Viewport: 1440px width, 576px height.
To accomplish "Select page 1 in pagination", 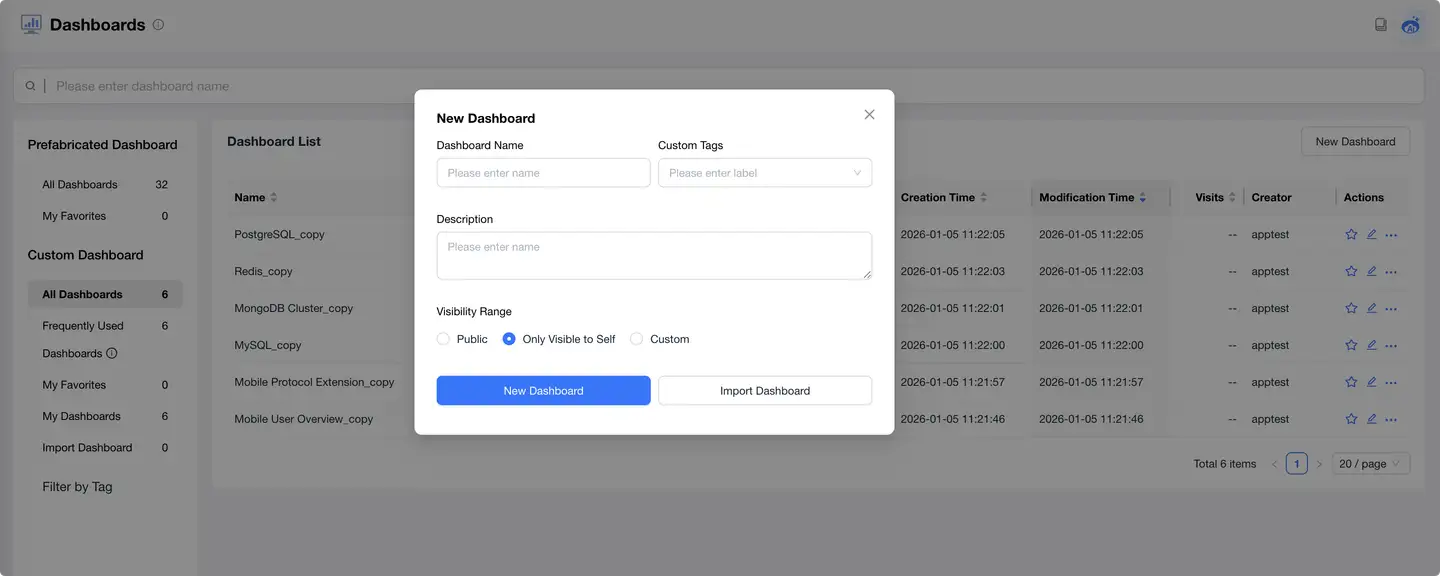I will click(1296, 462).
